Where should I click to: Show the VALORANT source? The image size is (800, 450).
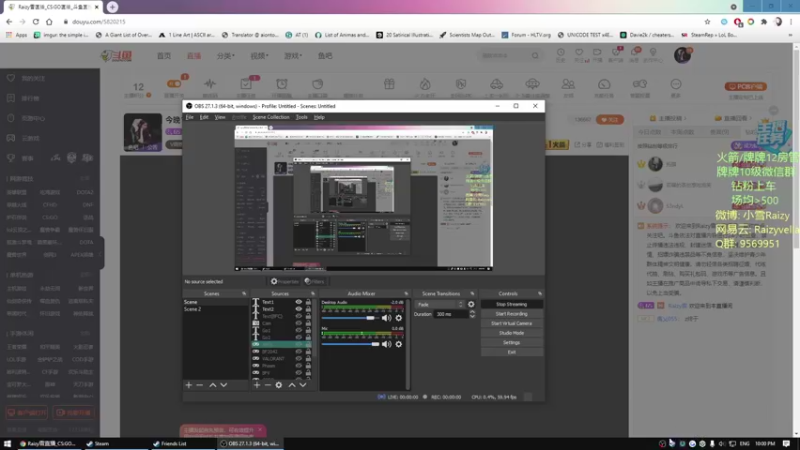pyautogui.click(x=298, y=359)
